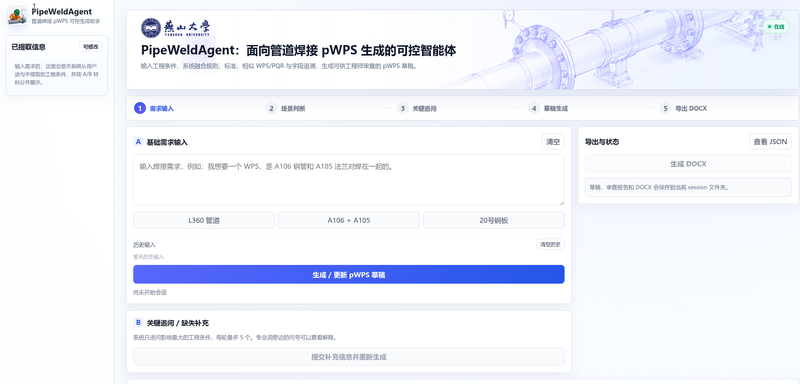Click the A badge beside 基础需求输入
This screenshot has width=800, height=384.
coord(138,142)
